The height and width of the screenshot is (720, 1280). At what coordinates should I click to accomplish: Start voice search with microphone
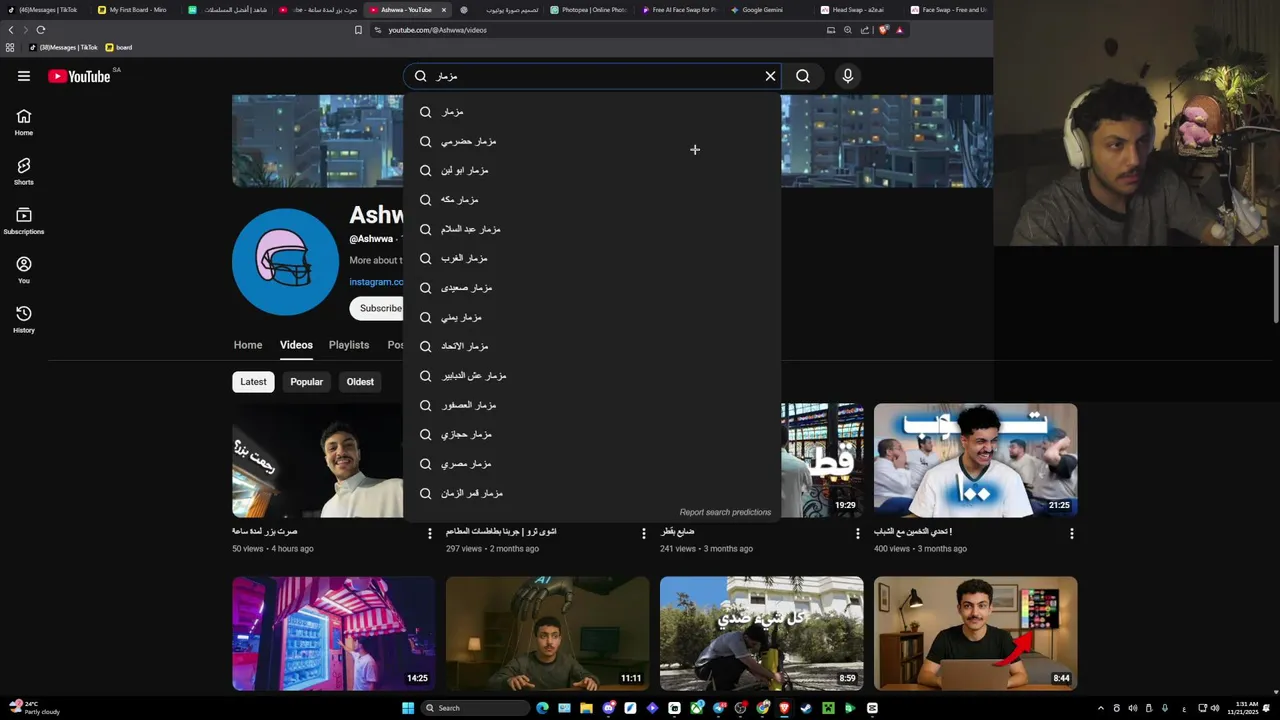click(848, 76)
